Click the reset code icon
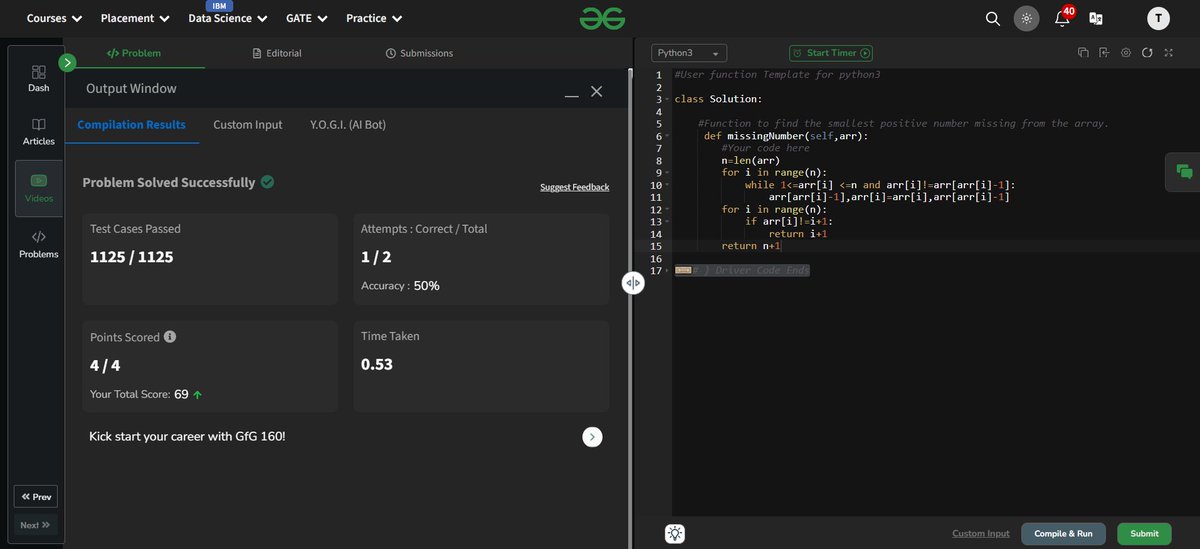Viewport: 1200px width, 549px height. point(1147,53)
